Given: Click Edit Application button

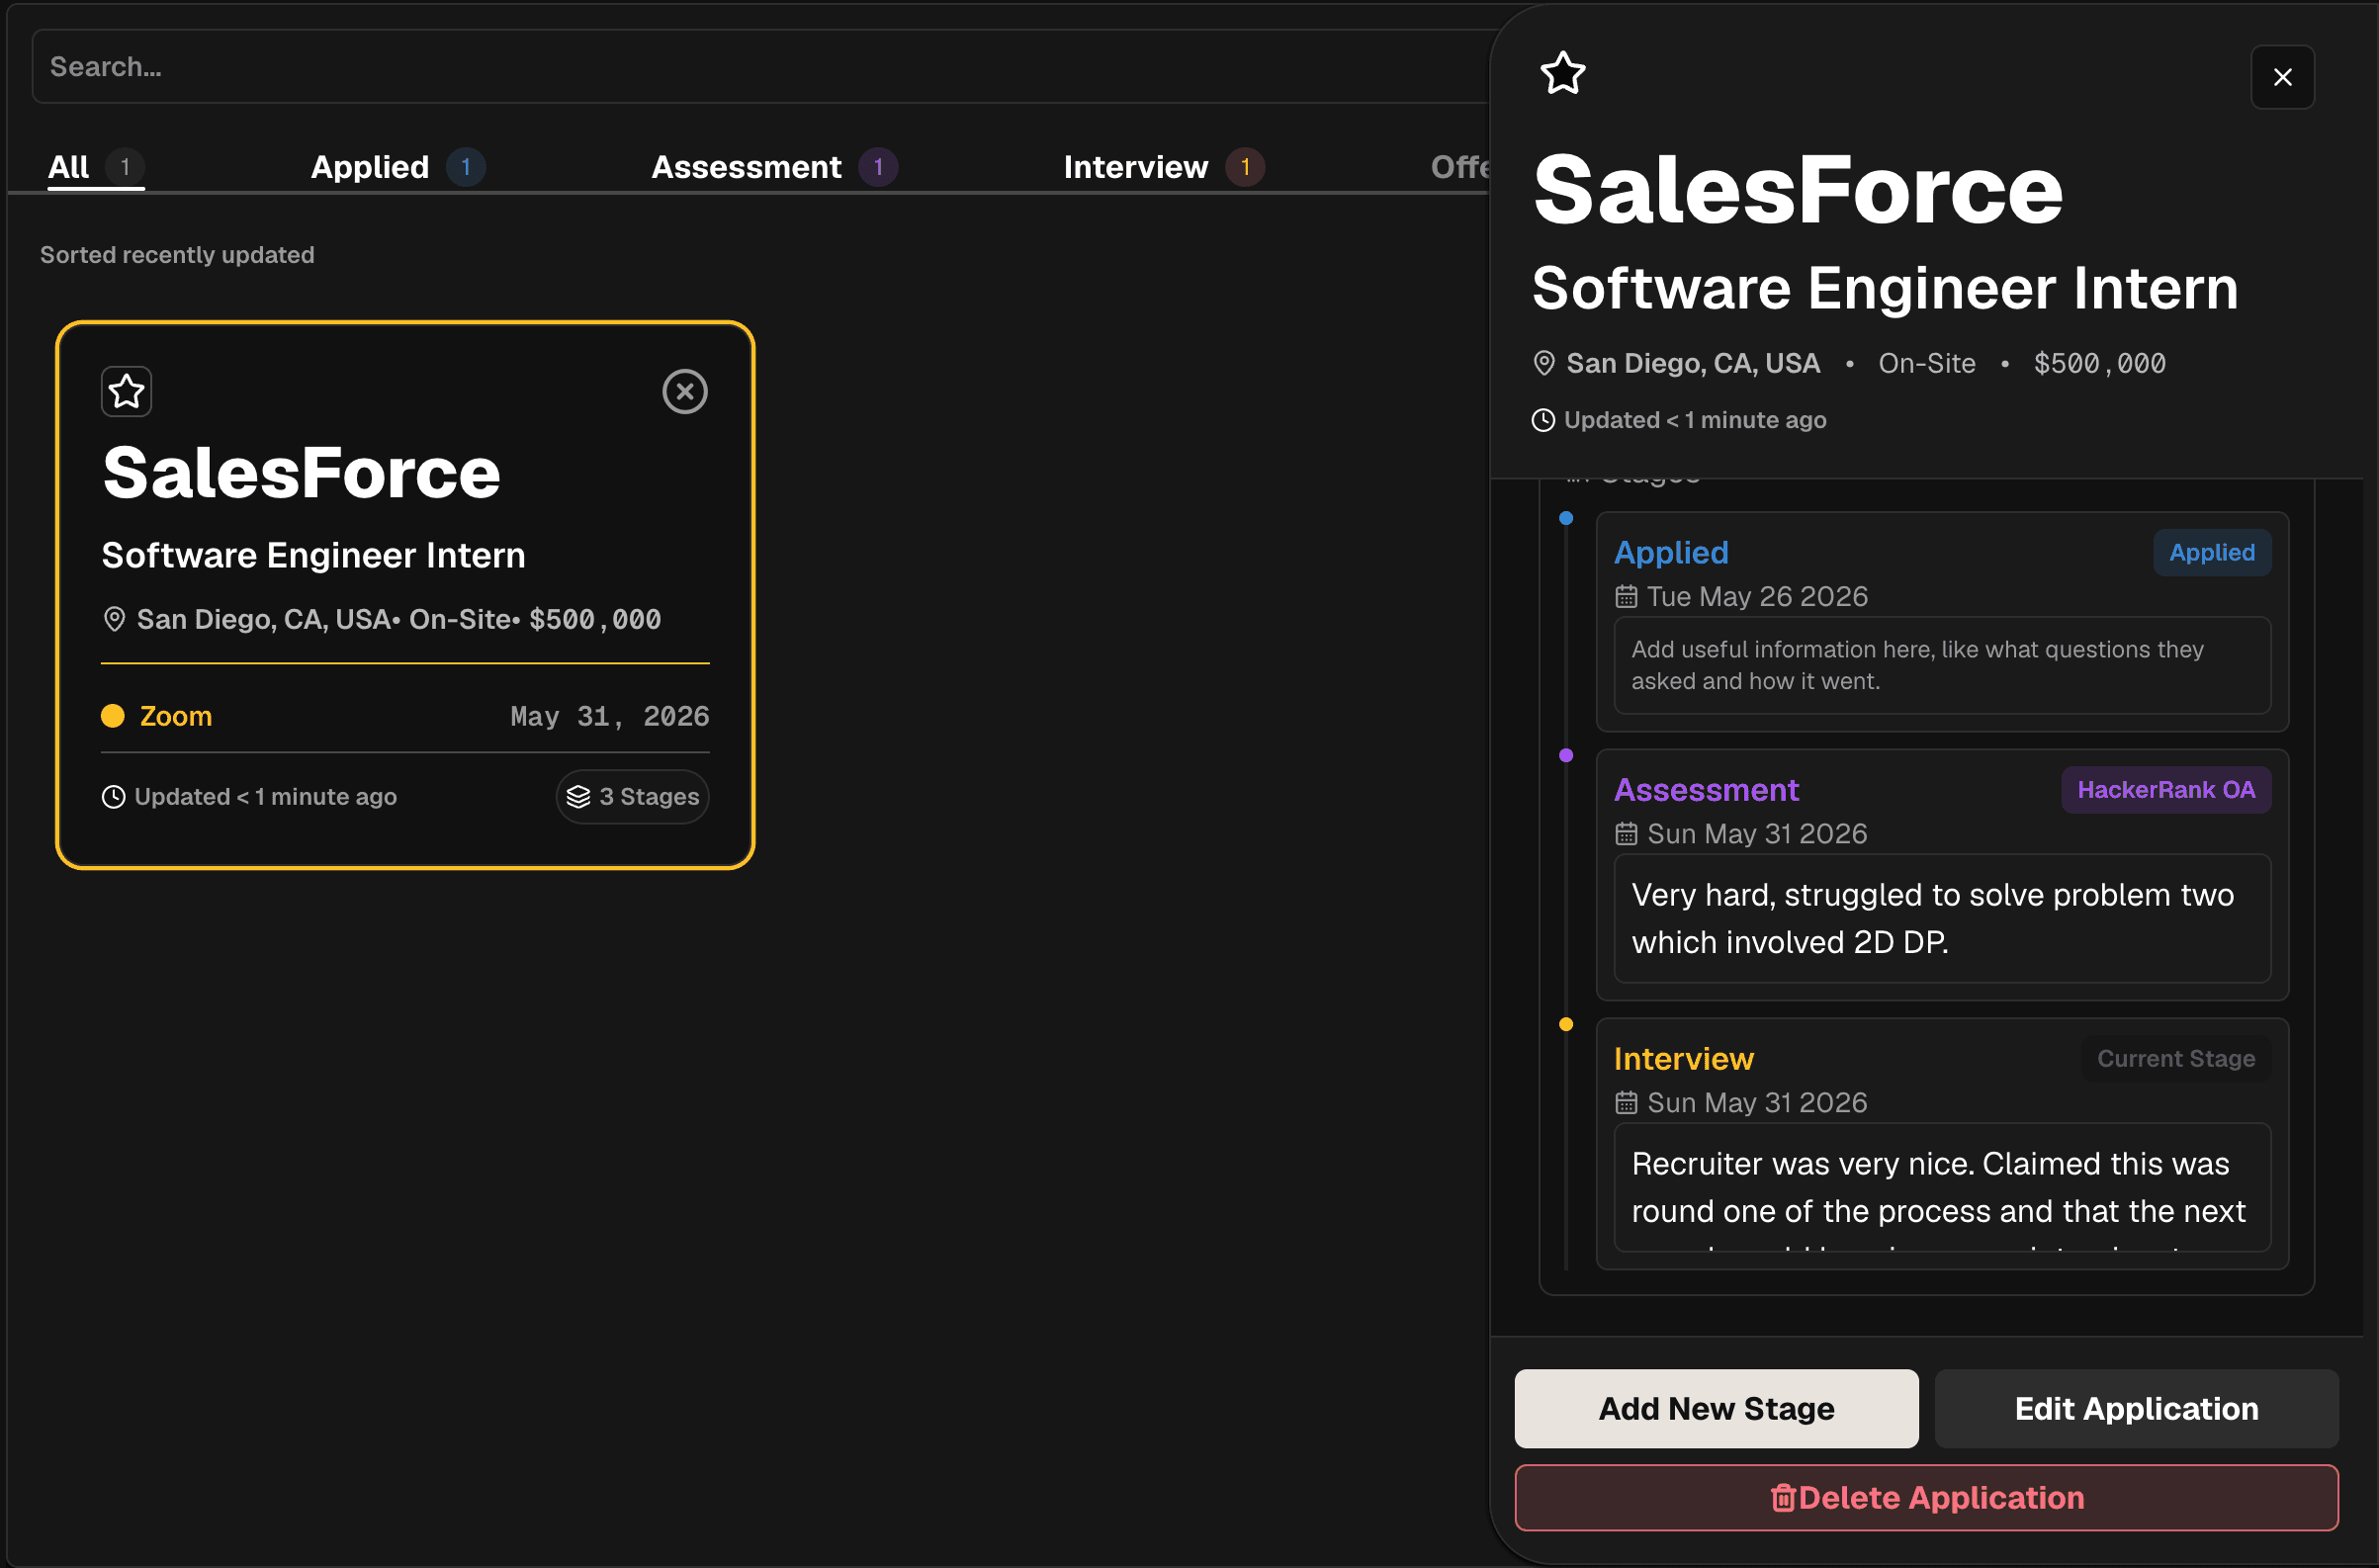Looking at the screenshot, I should tap(2137, 1409).
